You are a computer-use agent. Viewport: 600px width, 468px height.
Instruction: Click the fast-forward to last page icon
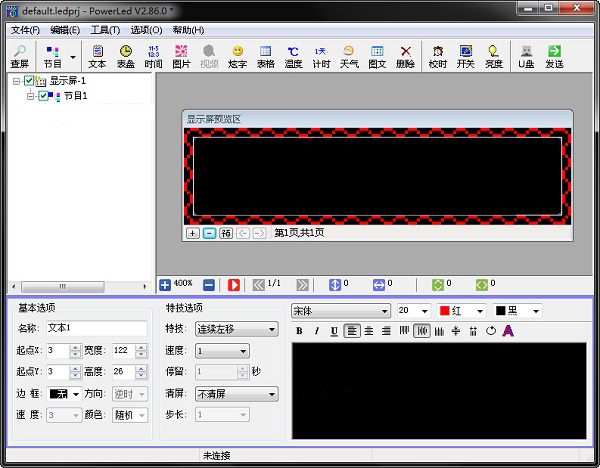(302, 285)
